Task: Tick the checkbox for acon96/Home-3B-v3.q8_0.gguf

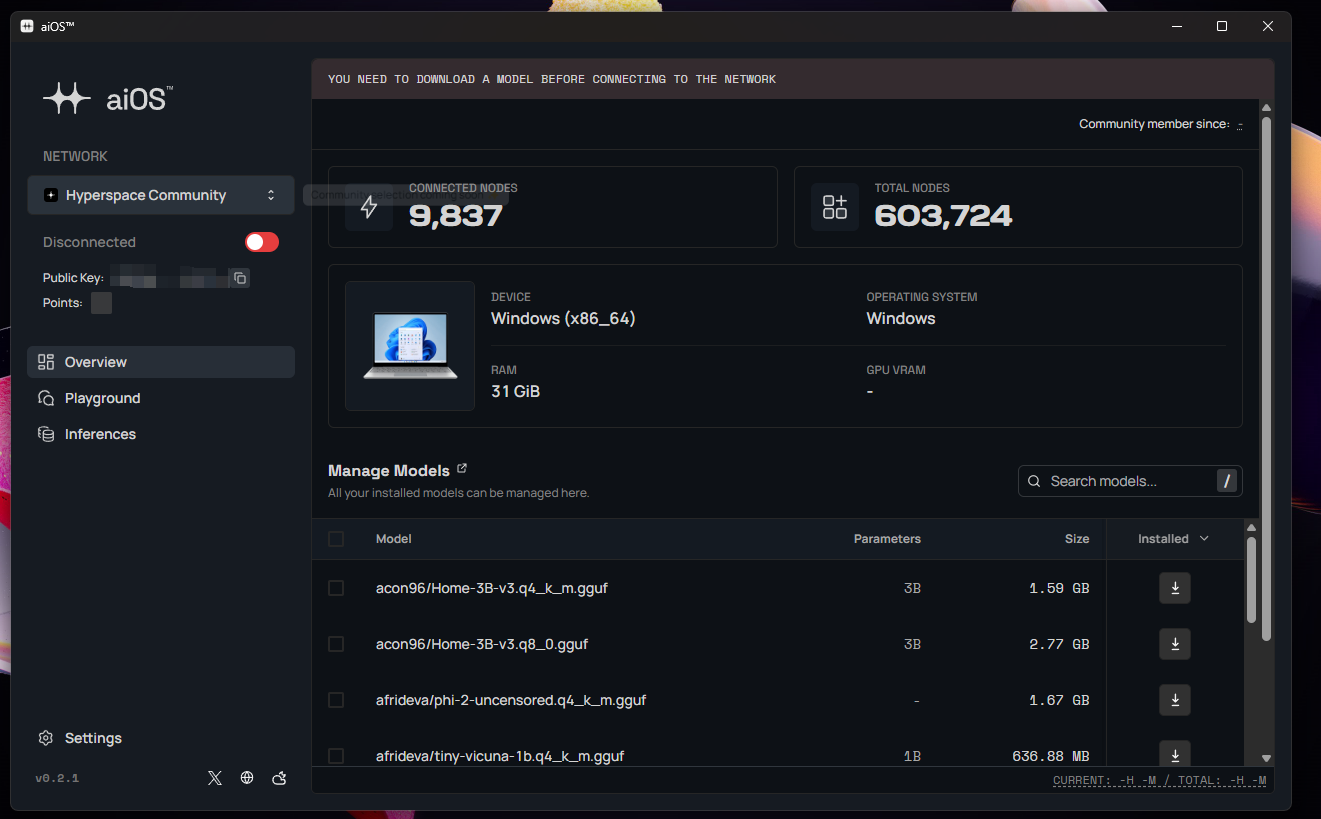Action: 336,644
